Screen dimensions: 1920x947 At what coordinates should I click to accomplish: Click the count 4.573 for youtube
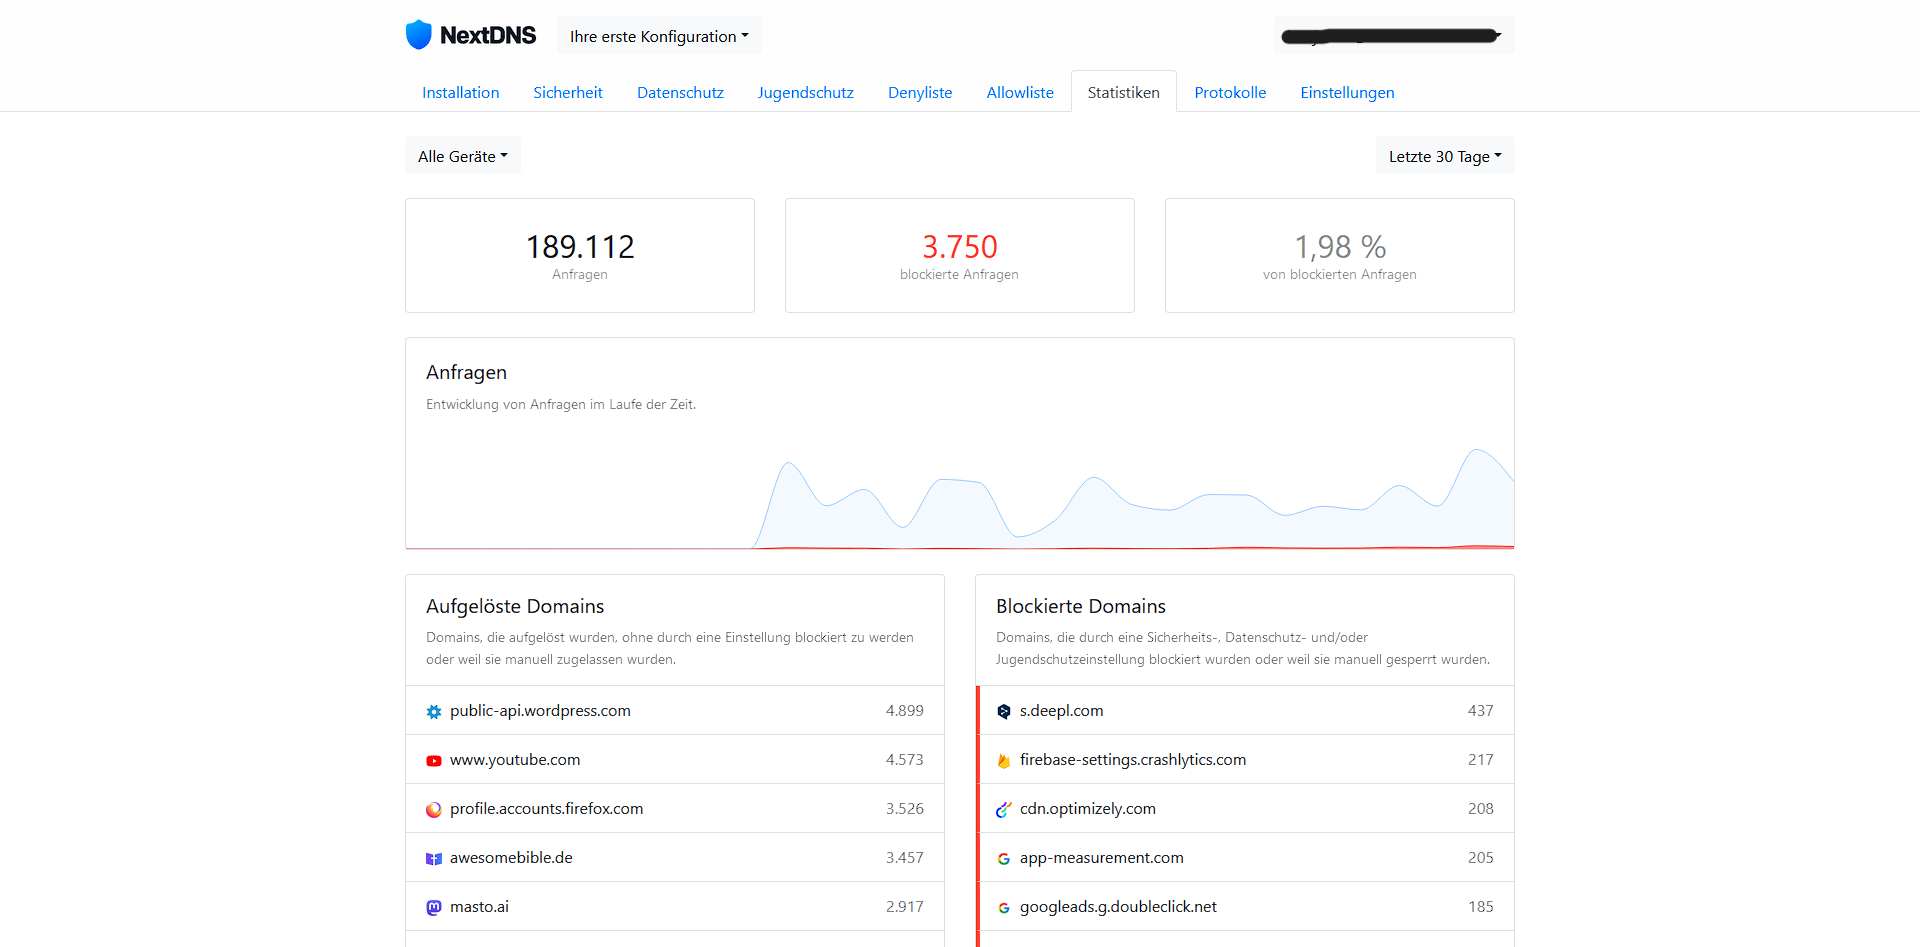(904, 760)
